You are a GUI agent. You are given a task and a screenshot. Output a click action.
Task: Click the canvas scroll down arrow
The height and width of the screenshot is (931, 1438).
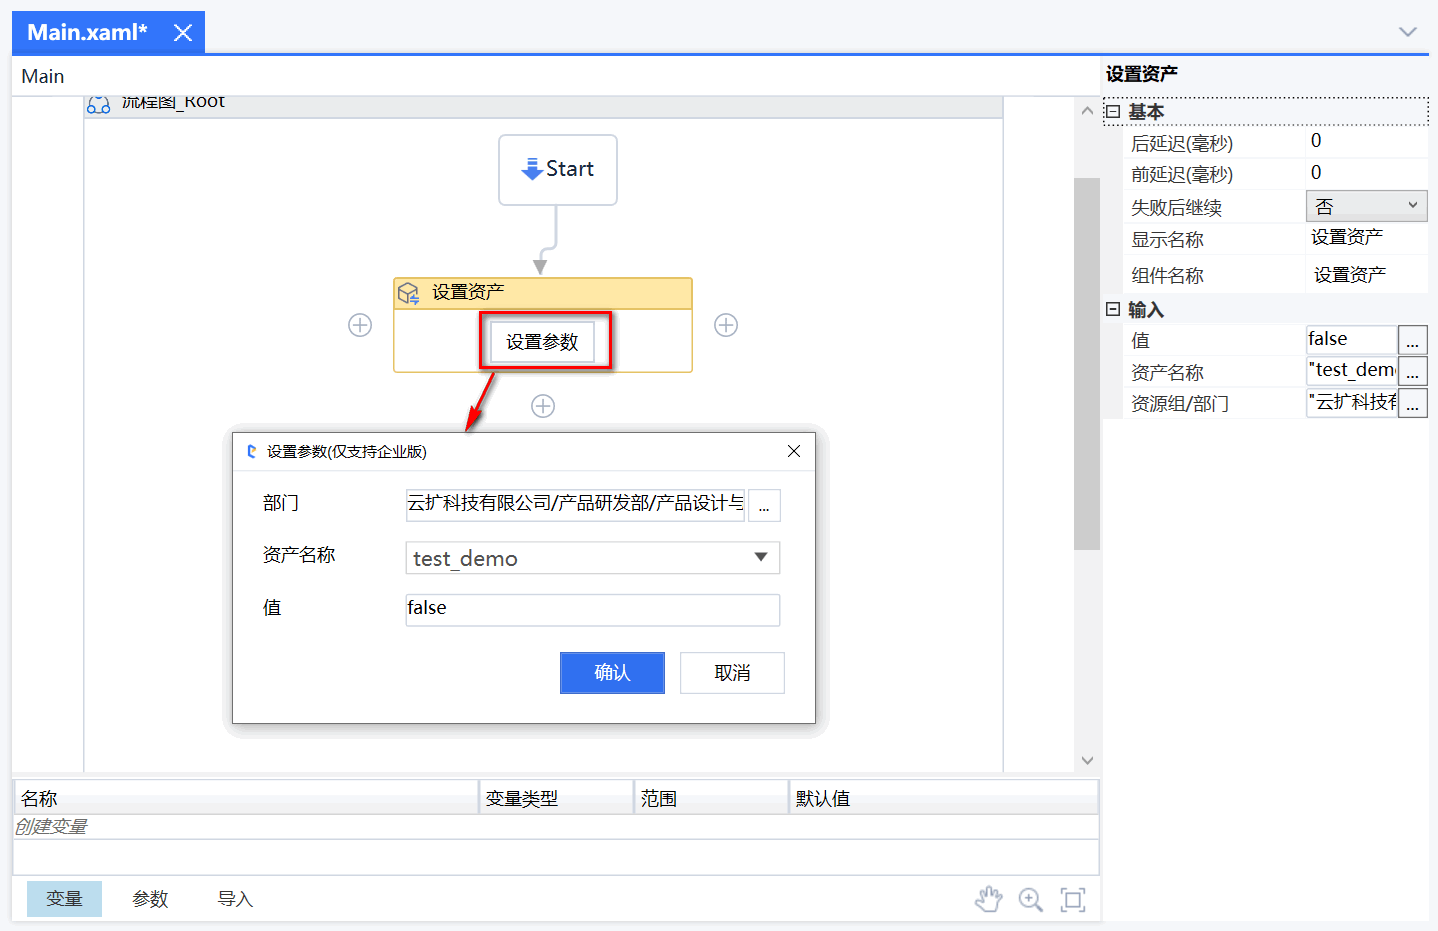pos(1087,760)
